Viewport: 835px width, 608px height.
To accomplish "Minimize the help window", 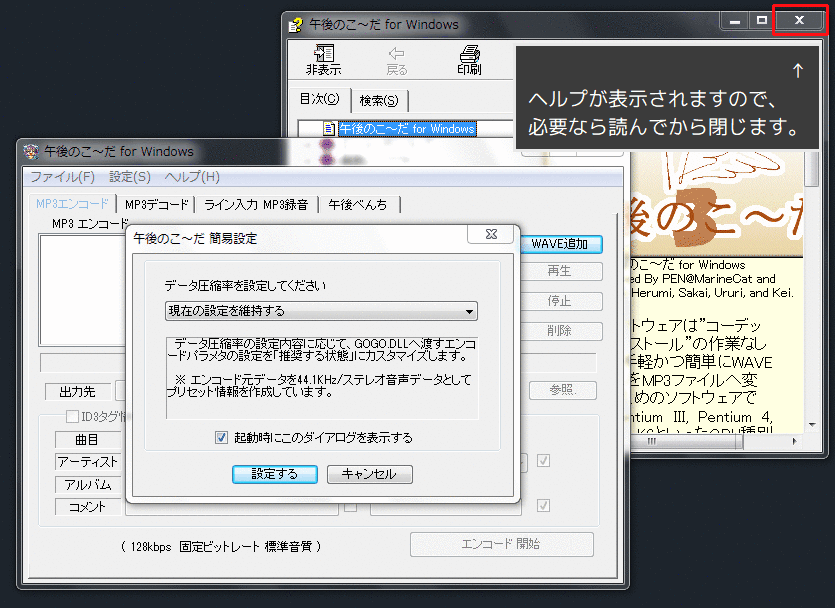I will (735, 20).
